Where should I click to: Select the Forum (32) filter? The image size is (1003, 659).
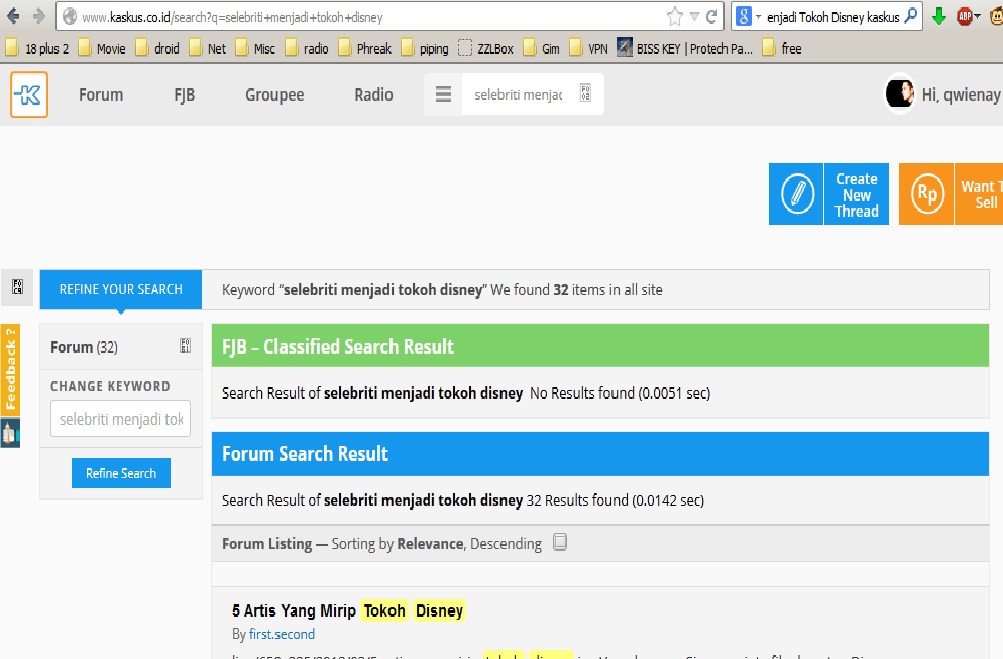pyautogui.click(x=84, y=347)
